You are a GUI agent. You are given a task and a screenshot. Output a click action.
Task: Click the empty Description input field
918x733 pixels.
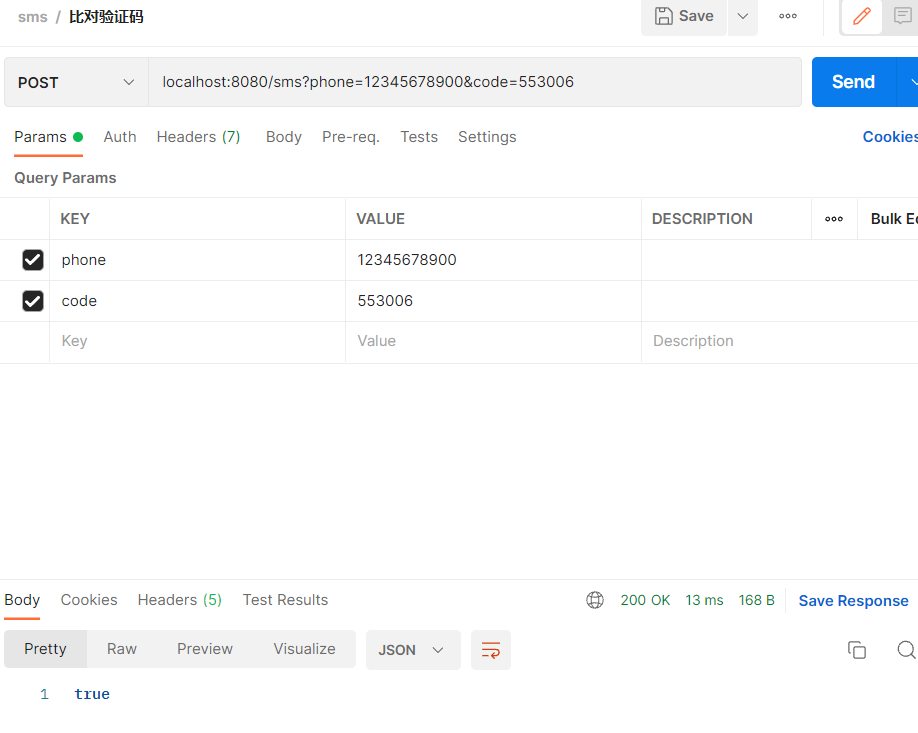click(x=779, y=341)
